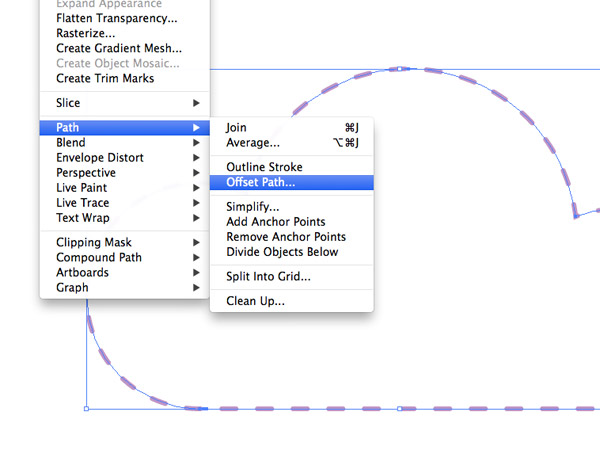
Task: Click the bottom center bounding box handle
Action: pos(399,409)
